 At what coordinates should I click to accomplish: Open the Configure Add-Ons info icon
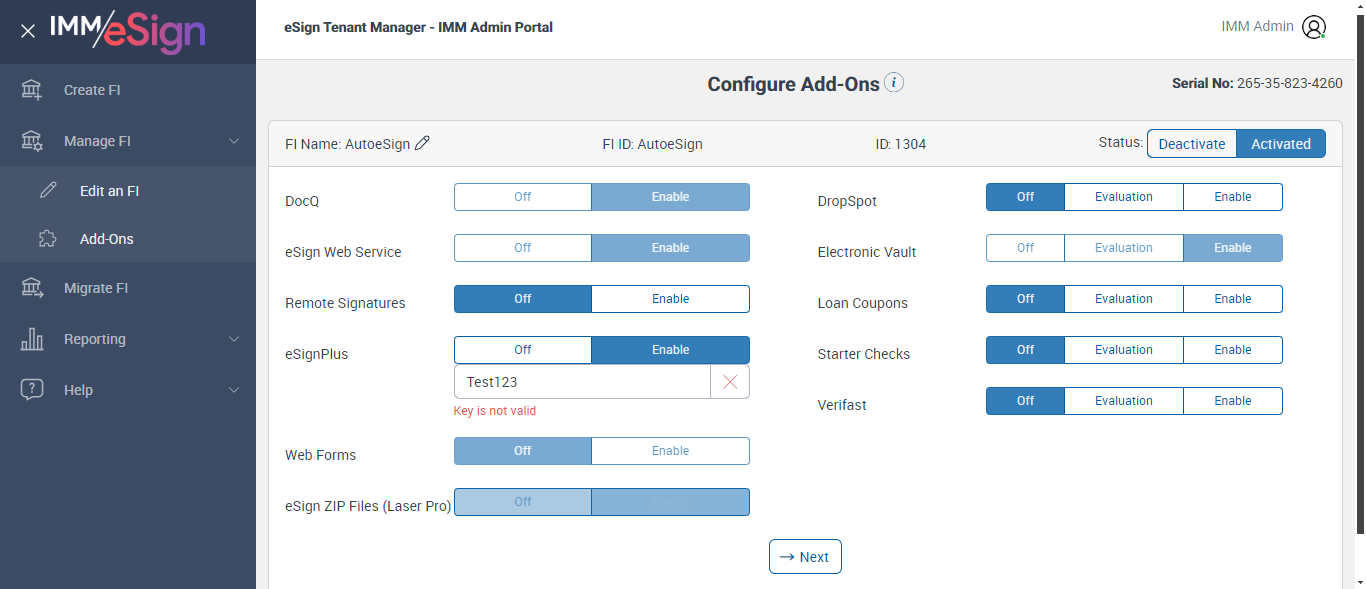click(x=894, y=83)
